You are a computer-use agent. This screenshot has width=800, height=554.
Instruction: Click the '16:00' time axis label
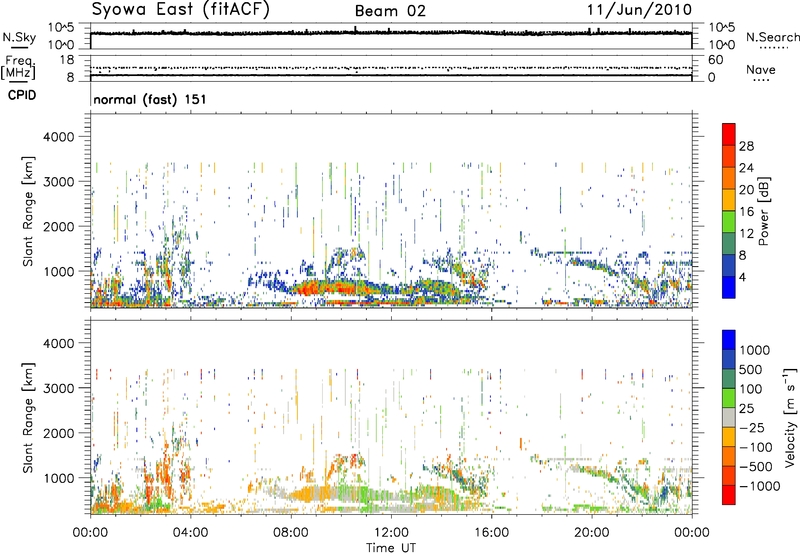(491, 533)
